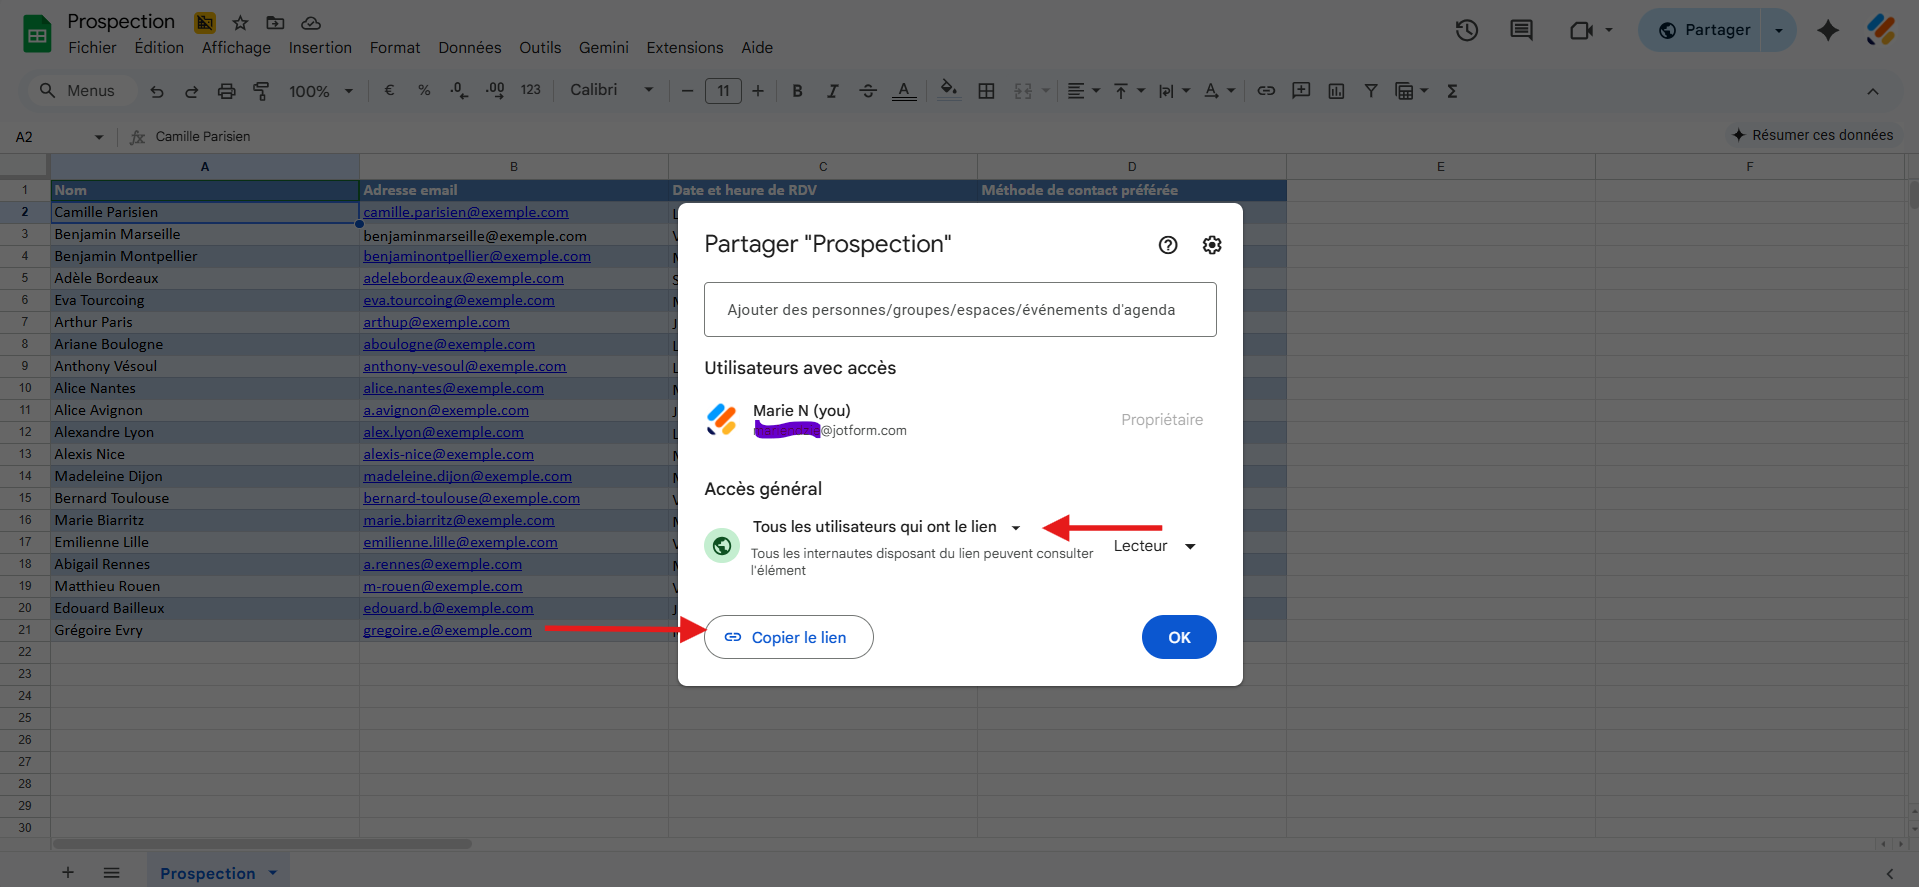This screenshot has width=1919, height=887.
Task: Open Prospection sheet tab menu arrow
Action: tap(273, 873)
